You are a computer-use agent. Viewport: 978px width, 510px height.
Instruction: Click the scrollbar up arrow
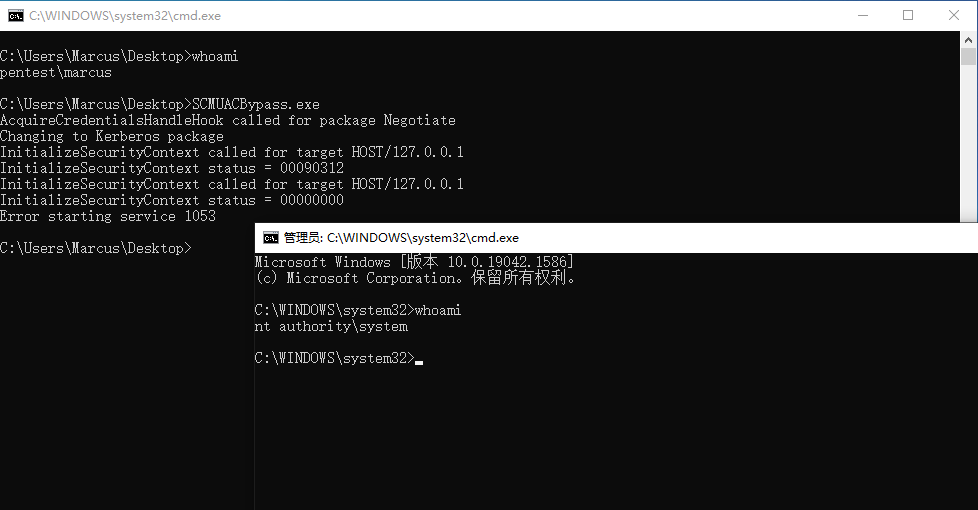click(968, 40)
